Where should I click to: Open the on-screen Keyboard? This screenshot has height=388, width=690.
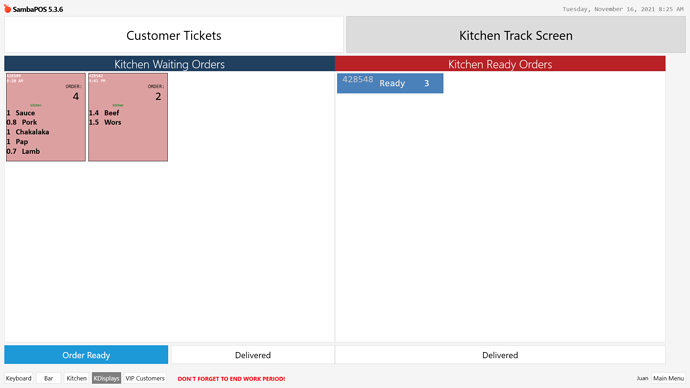click(18, 378)
